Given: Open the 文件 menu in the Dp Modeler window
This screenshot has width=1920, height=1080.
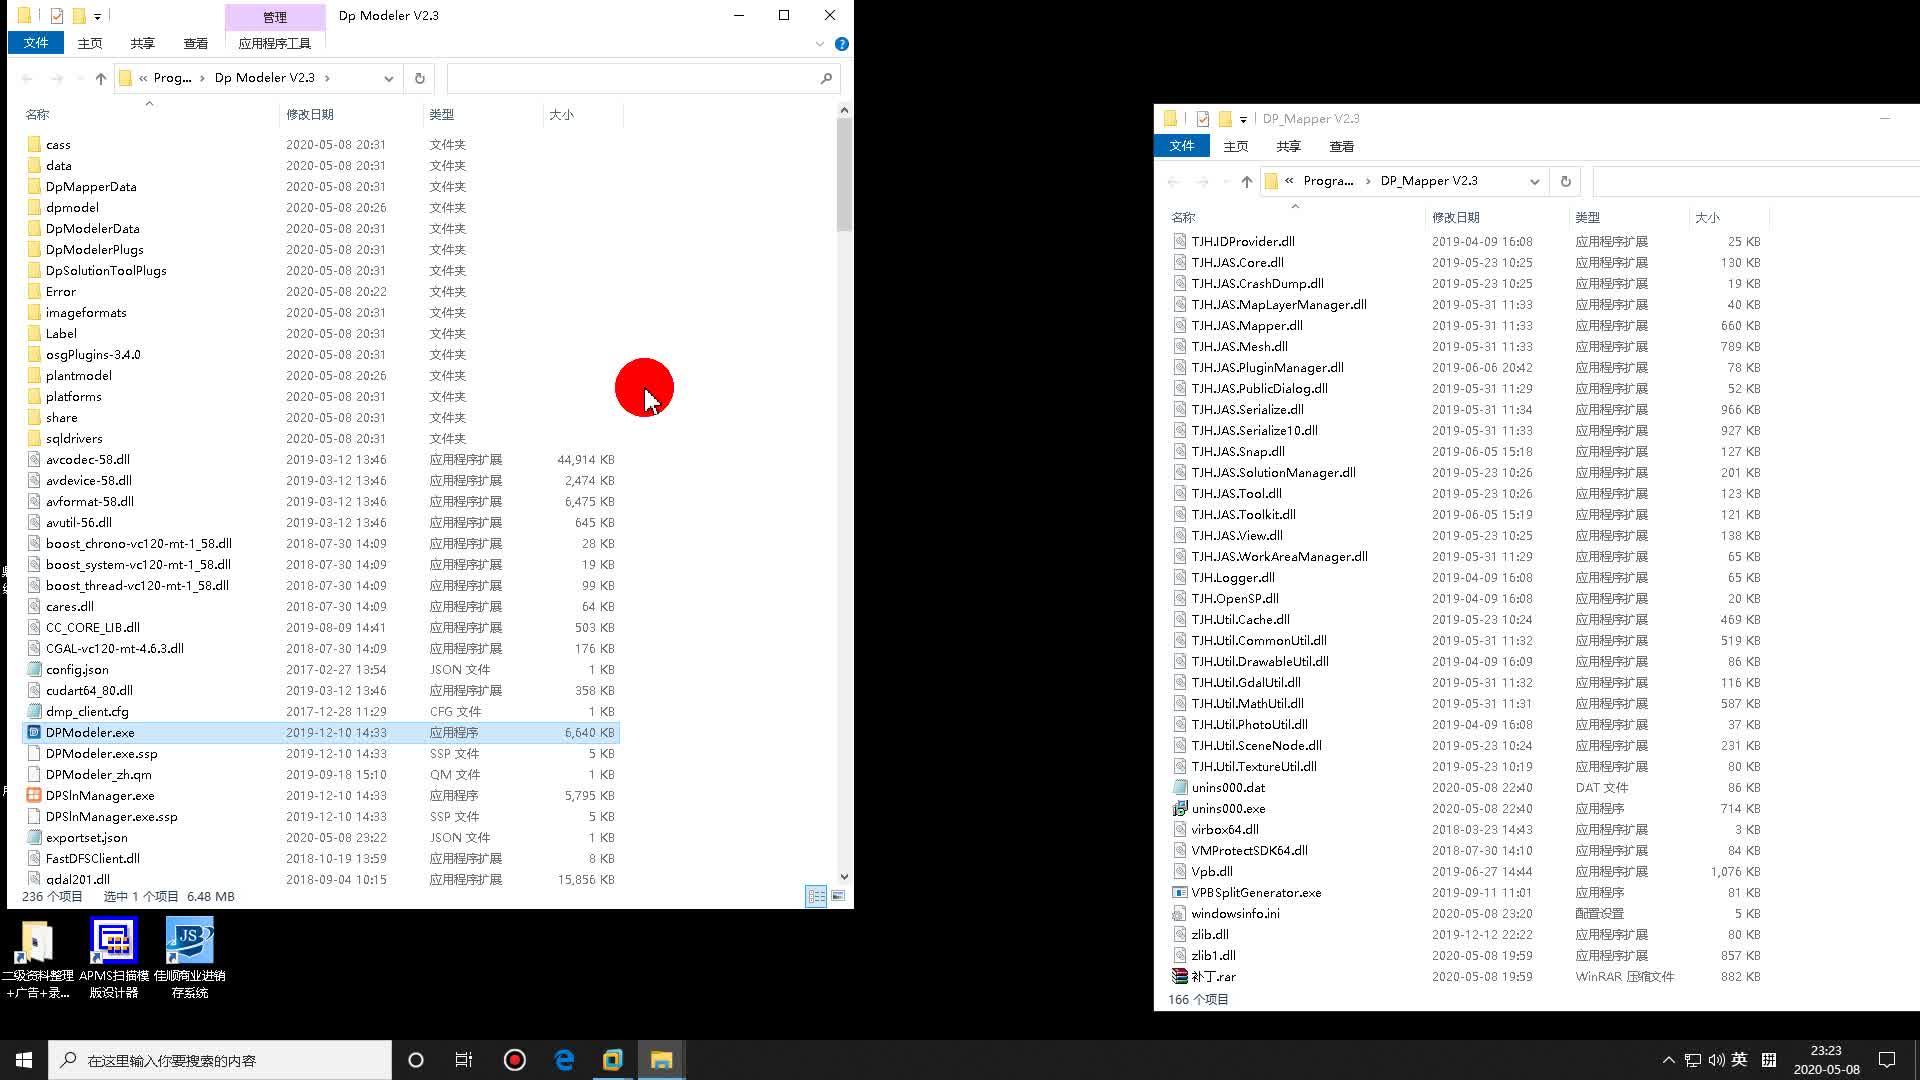Looking at the screenshot, I should 36,43.
